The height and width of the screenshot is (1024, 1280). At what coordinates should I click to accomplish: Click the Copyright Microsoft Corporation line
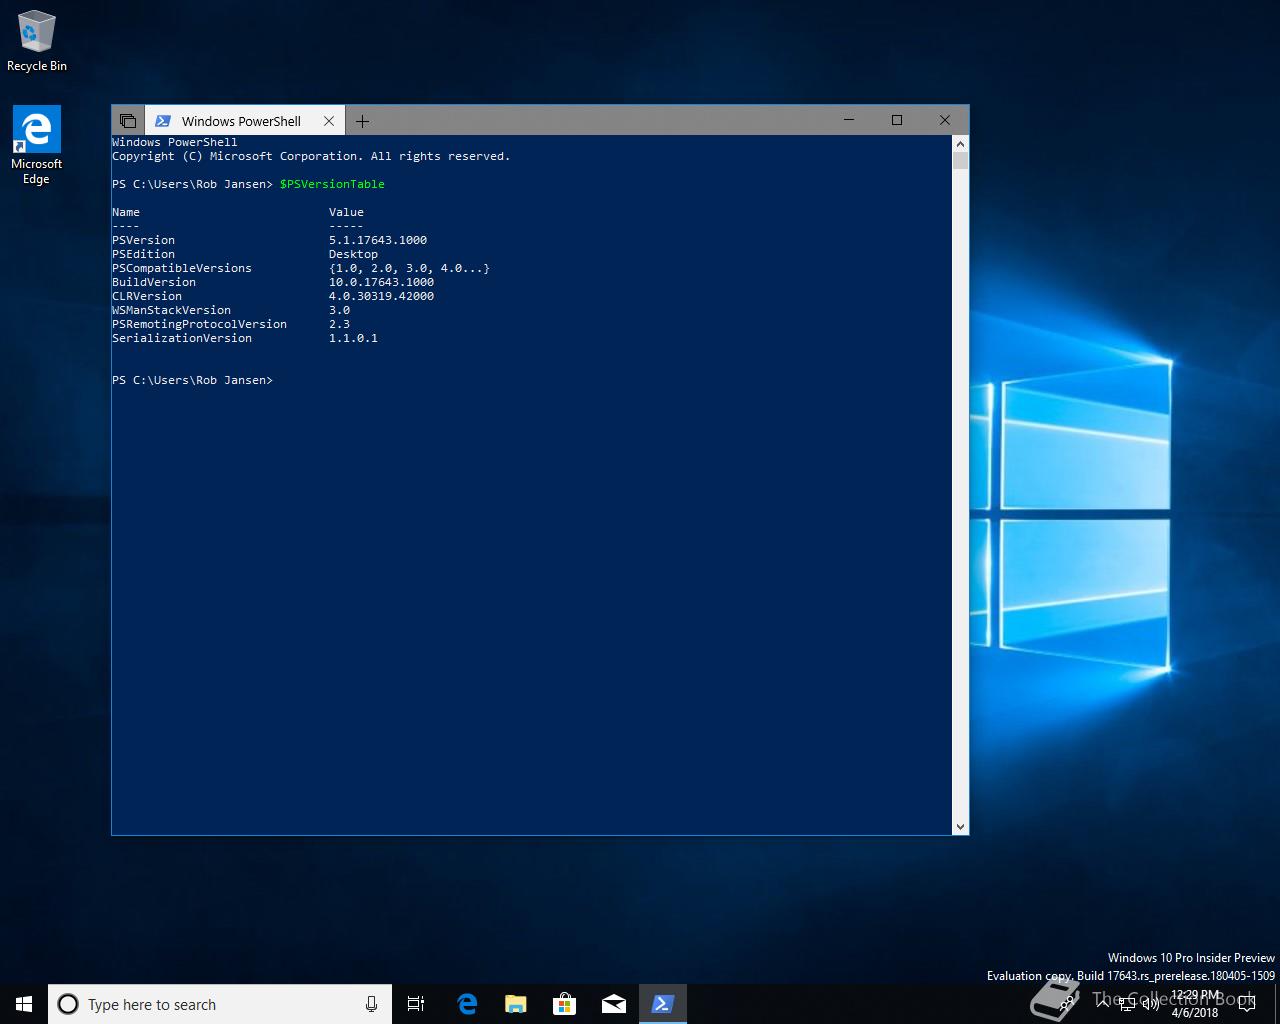pyautogui.click(x=311, y=156)
